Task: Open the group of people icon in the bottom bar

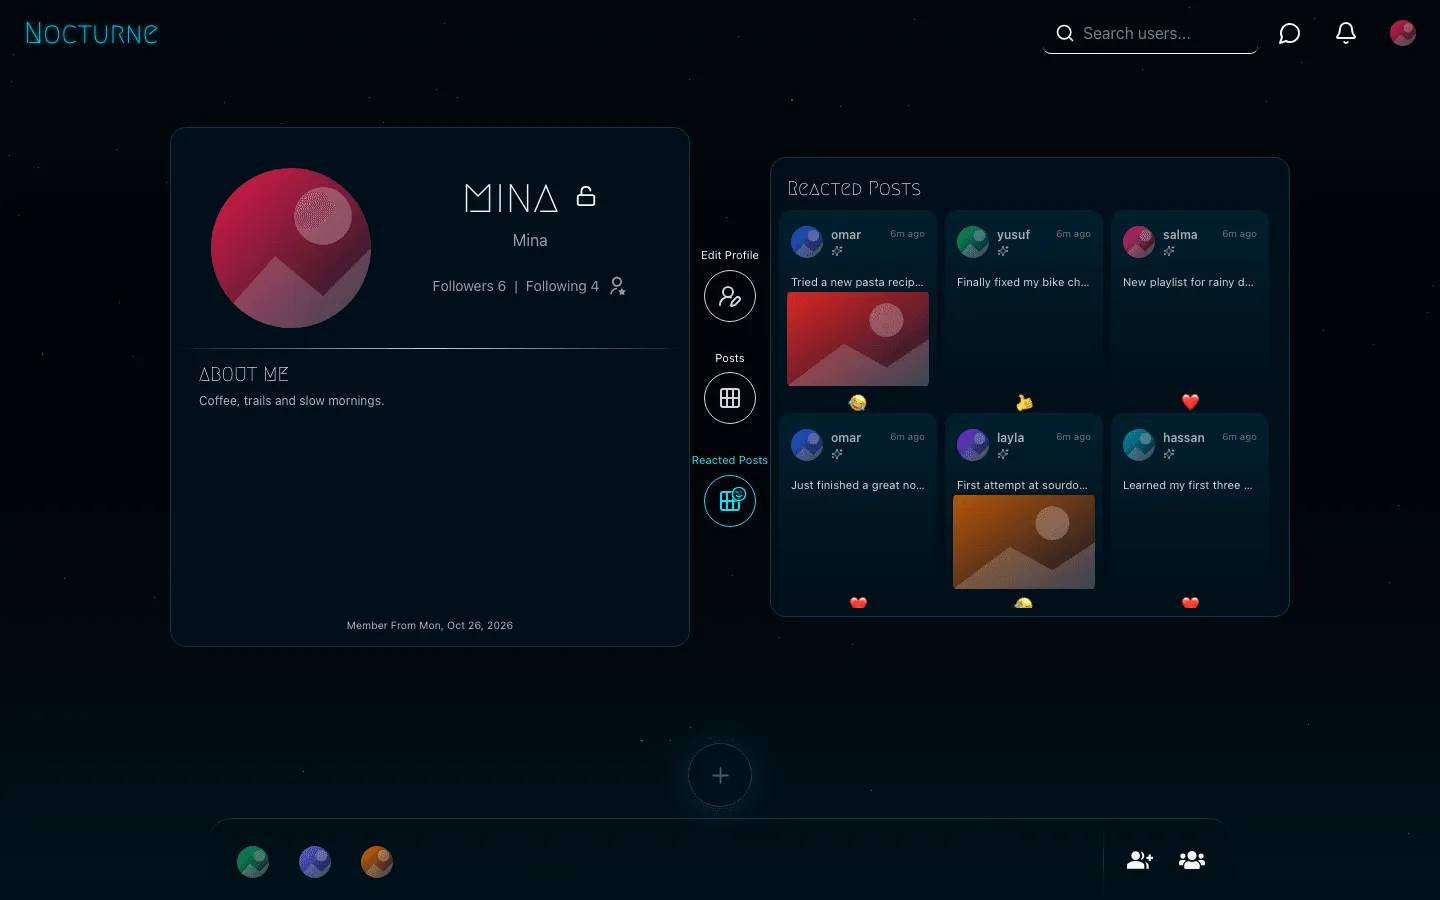Action: pos(1192,860)
